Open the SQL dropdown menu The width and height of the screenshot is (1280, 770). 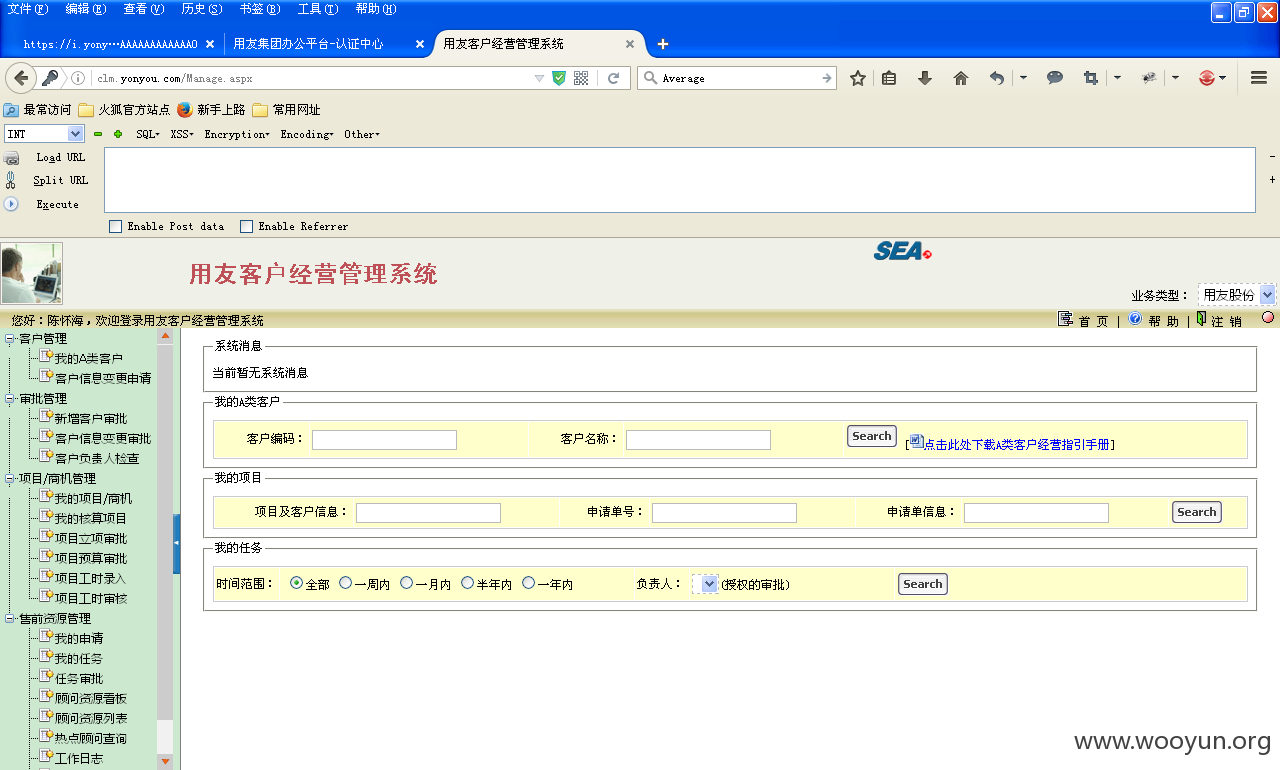pyautogui.click(x=148, y=134)
